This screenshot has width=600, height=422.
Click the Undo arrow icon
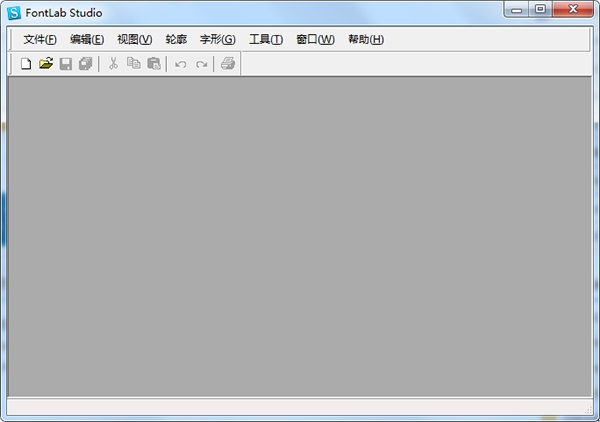181,64
